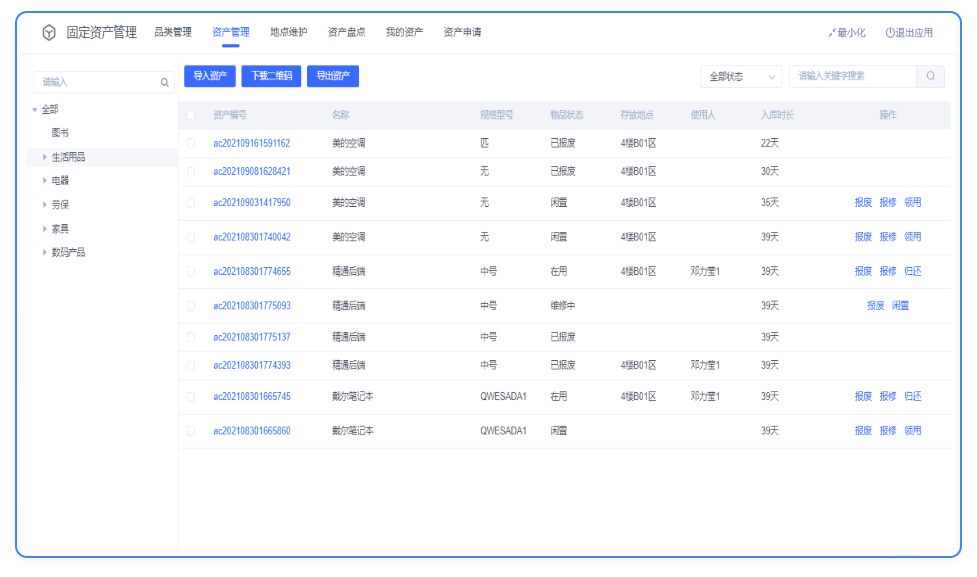Screen dimensions: 977x577
Task: Click the 最小化 minimize app icon
Action: pyautogui.click(x=832, y=33)
